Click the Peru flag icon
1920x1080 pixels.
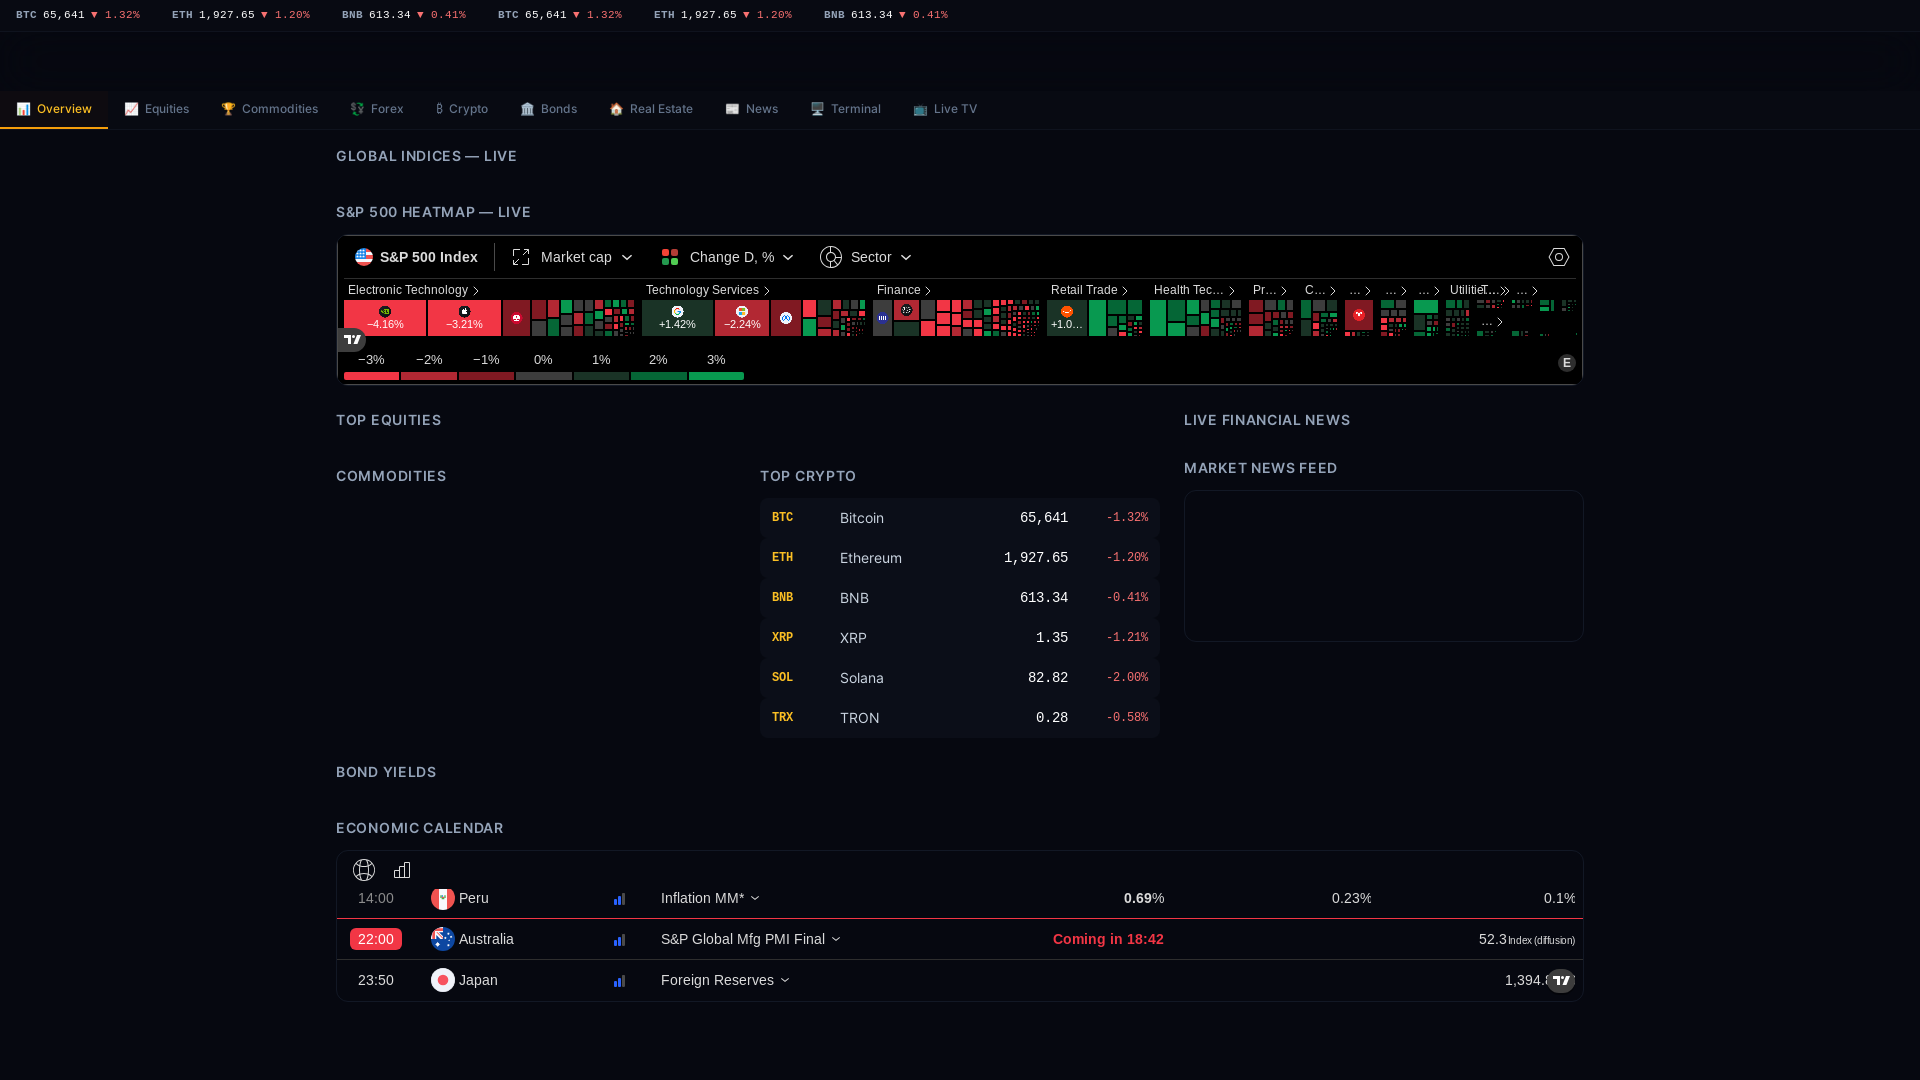coord(443,899)
